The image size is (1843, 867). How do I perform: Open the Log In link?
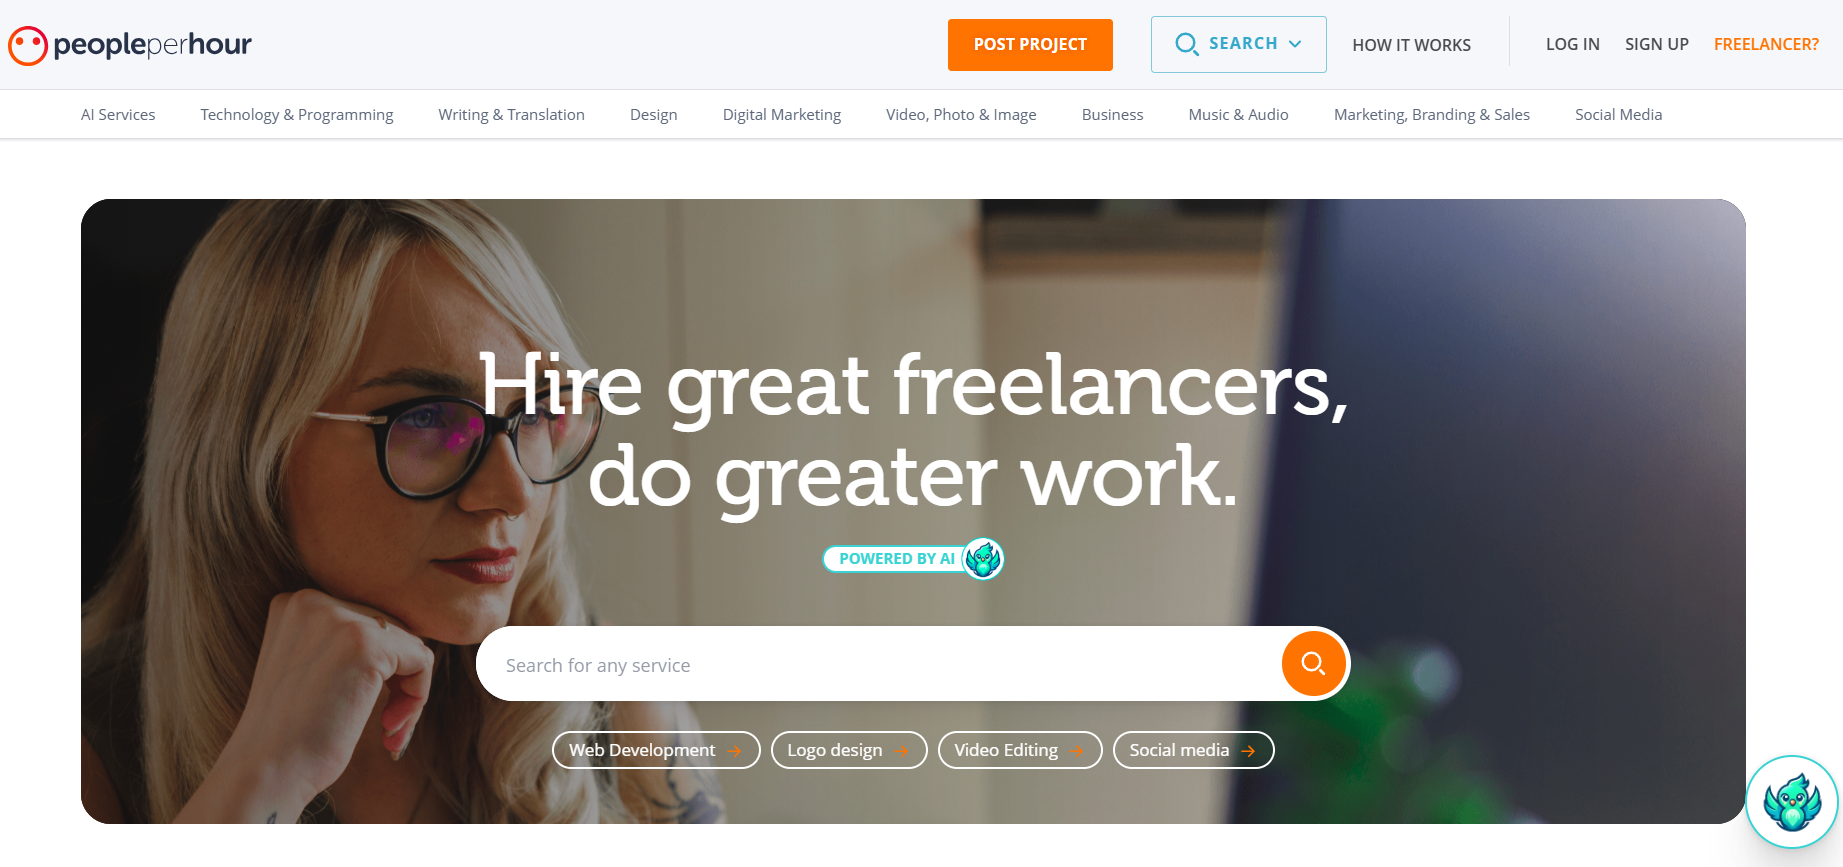(x=1572, y=44)
